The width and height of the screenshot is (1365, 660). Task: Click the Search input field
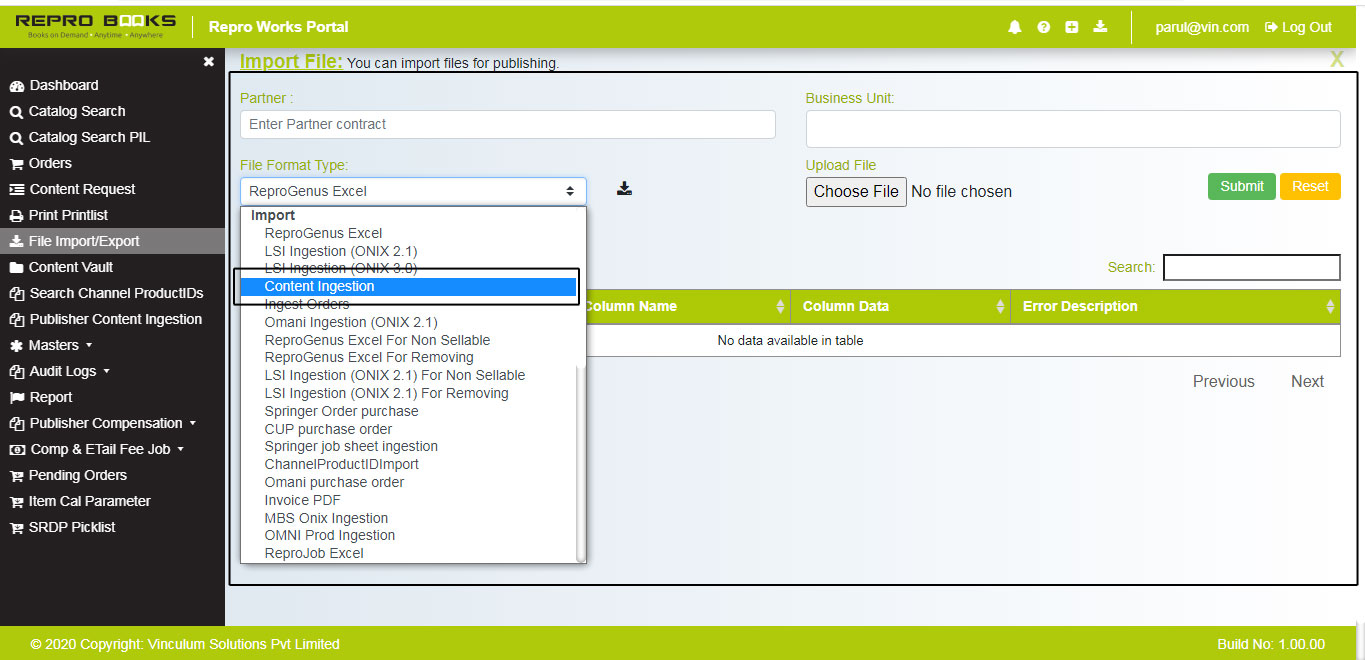tap(1251, 267)
